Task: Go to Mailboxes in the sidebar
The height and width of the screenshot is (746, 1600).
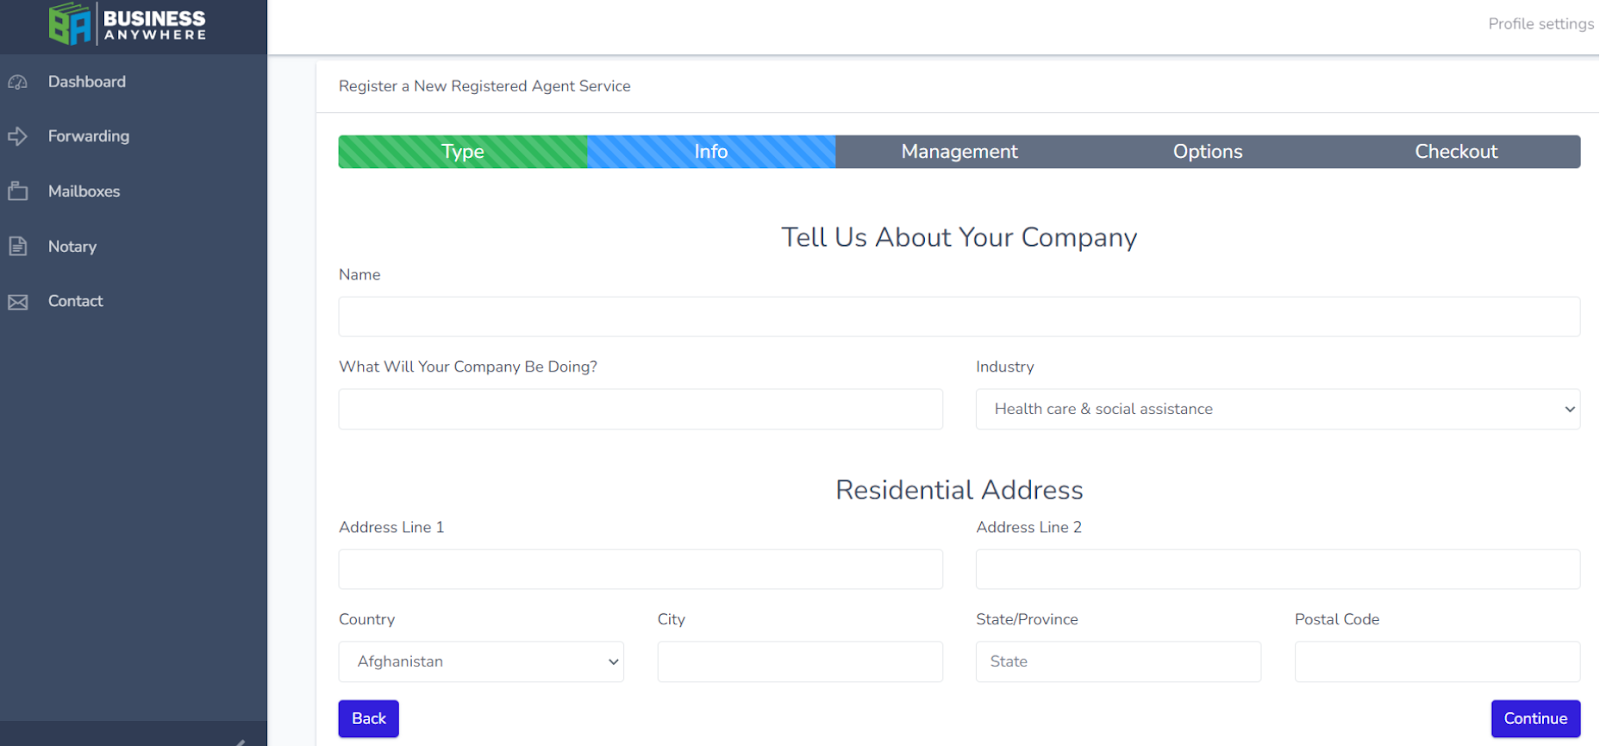Action: [x=84, y=191]
